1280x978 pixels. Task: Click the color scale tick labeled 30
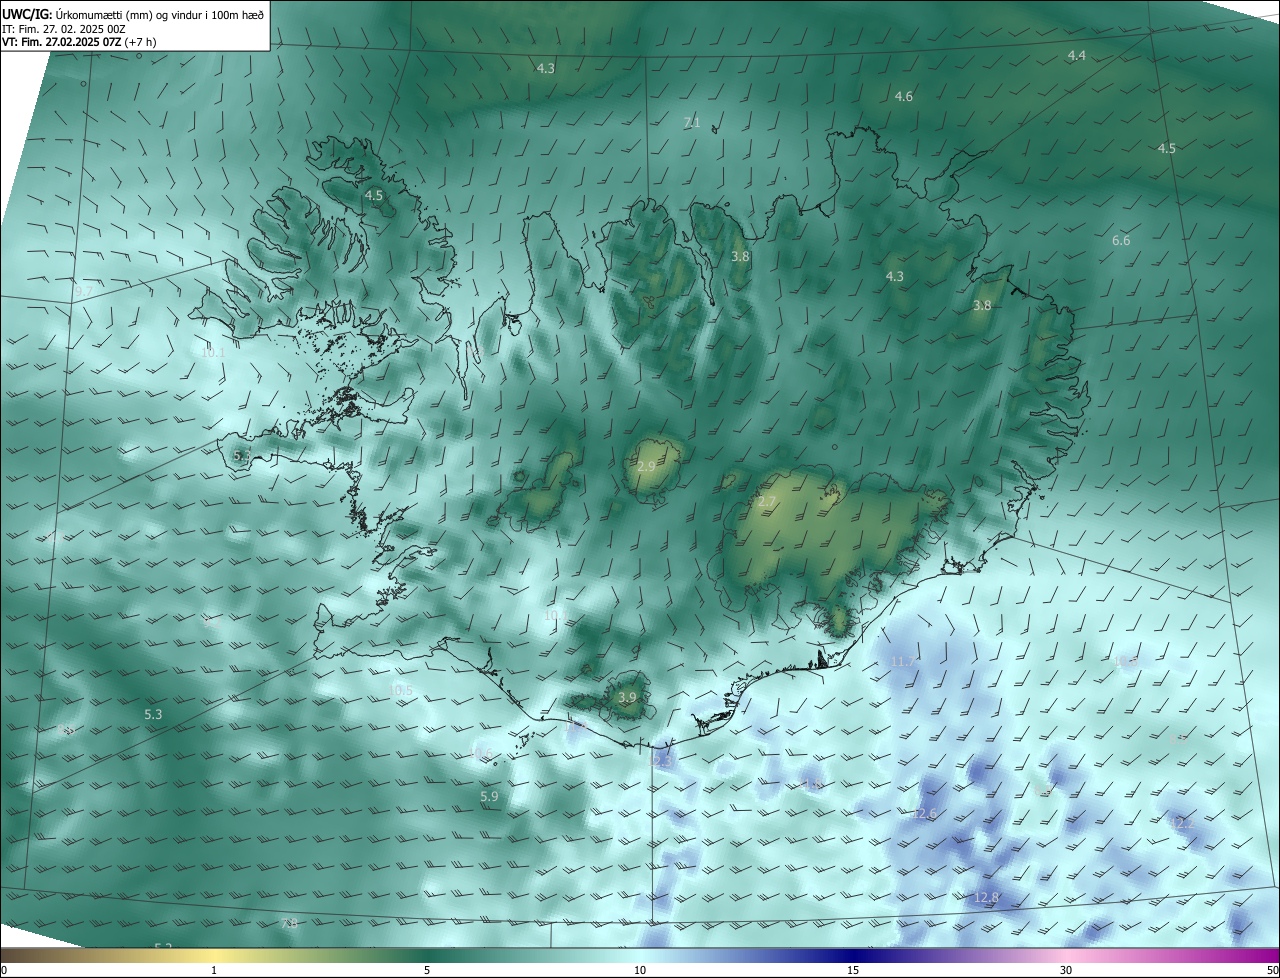(x=1066, y=970)
